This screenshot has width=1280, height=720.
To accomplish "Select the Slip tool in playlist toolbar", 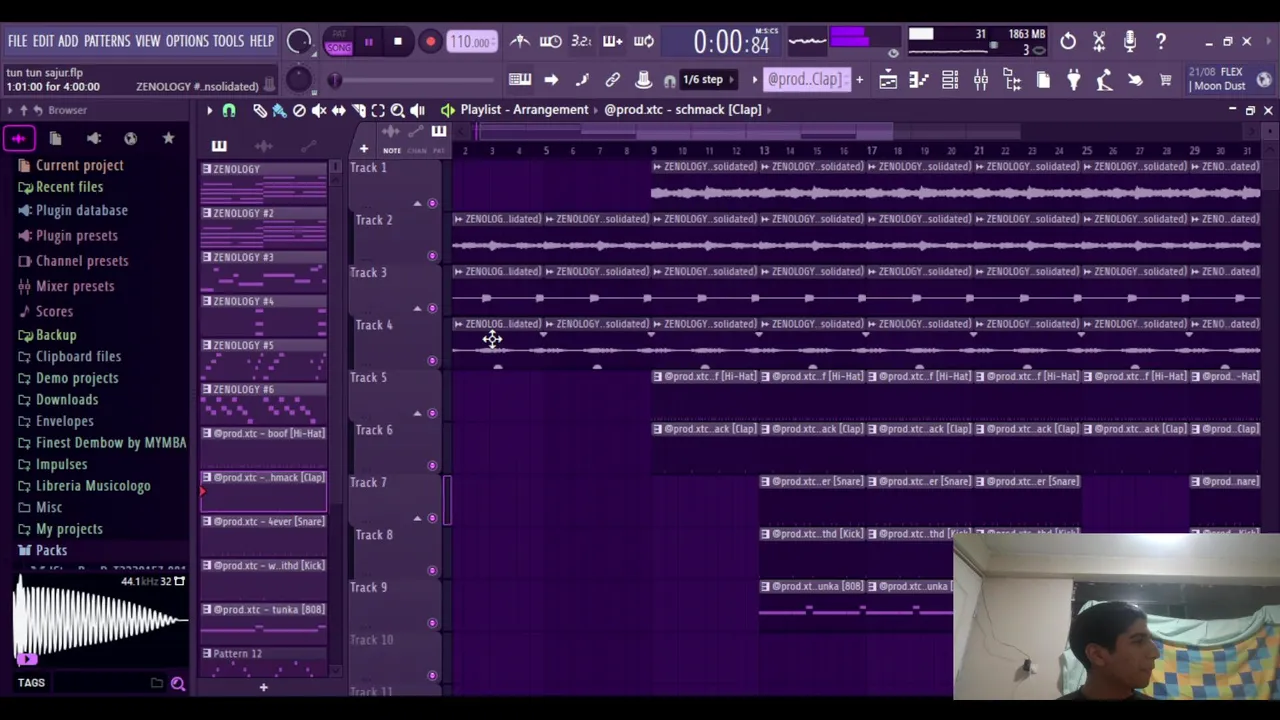I will point(338,110).
